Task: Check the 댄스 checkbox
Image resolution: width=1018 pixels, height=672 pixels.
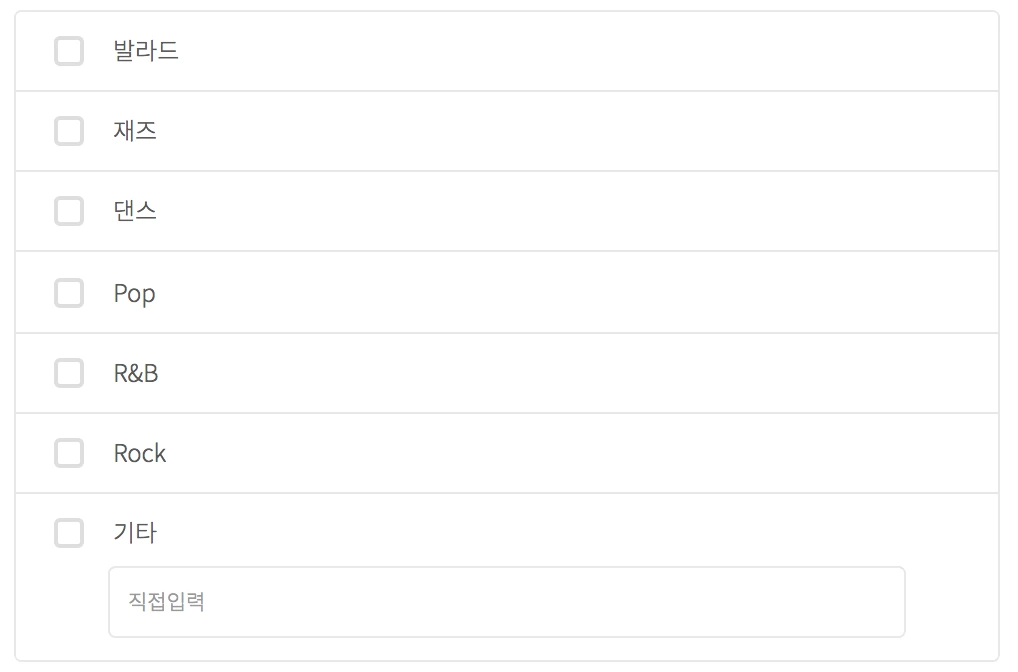Action: click(x=69, y=211)
